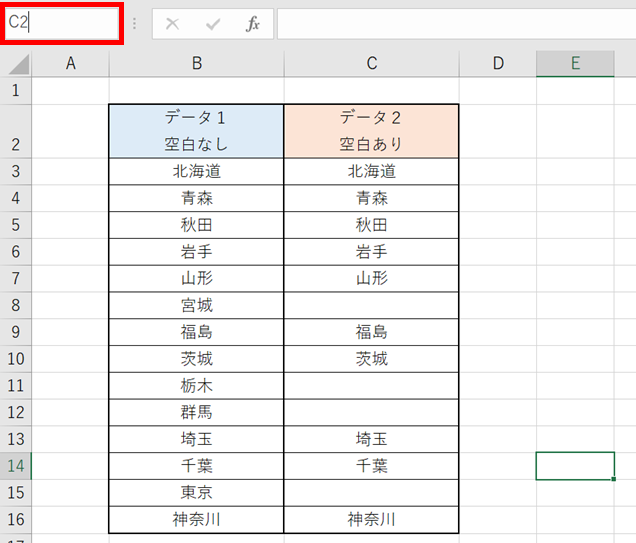
Task: Select row 2 header
Action: tap(15, 130)
